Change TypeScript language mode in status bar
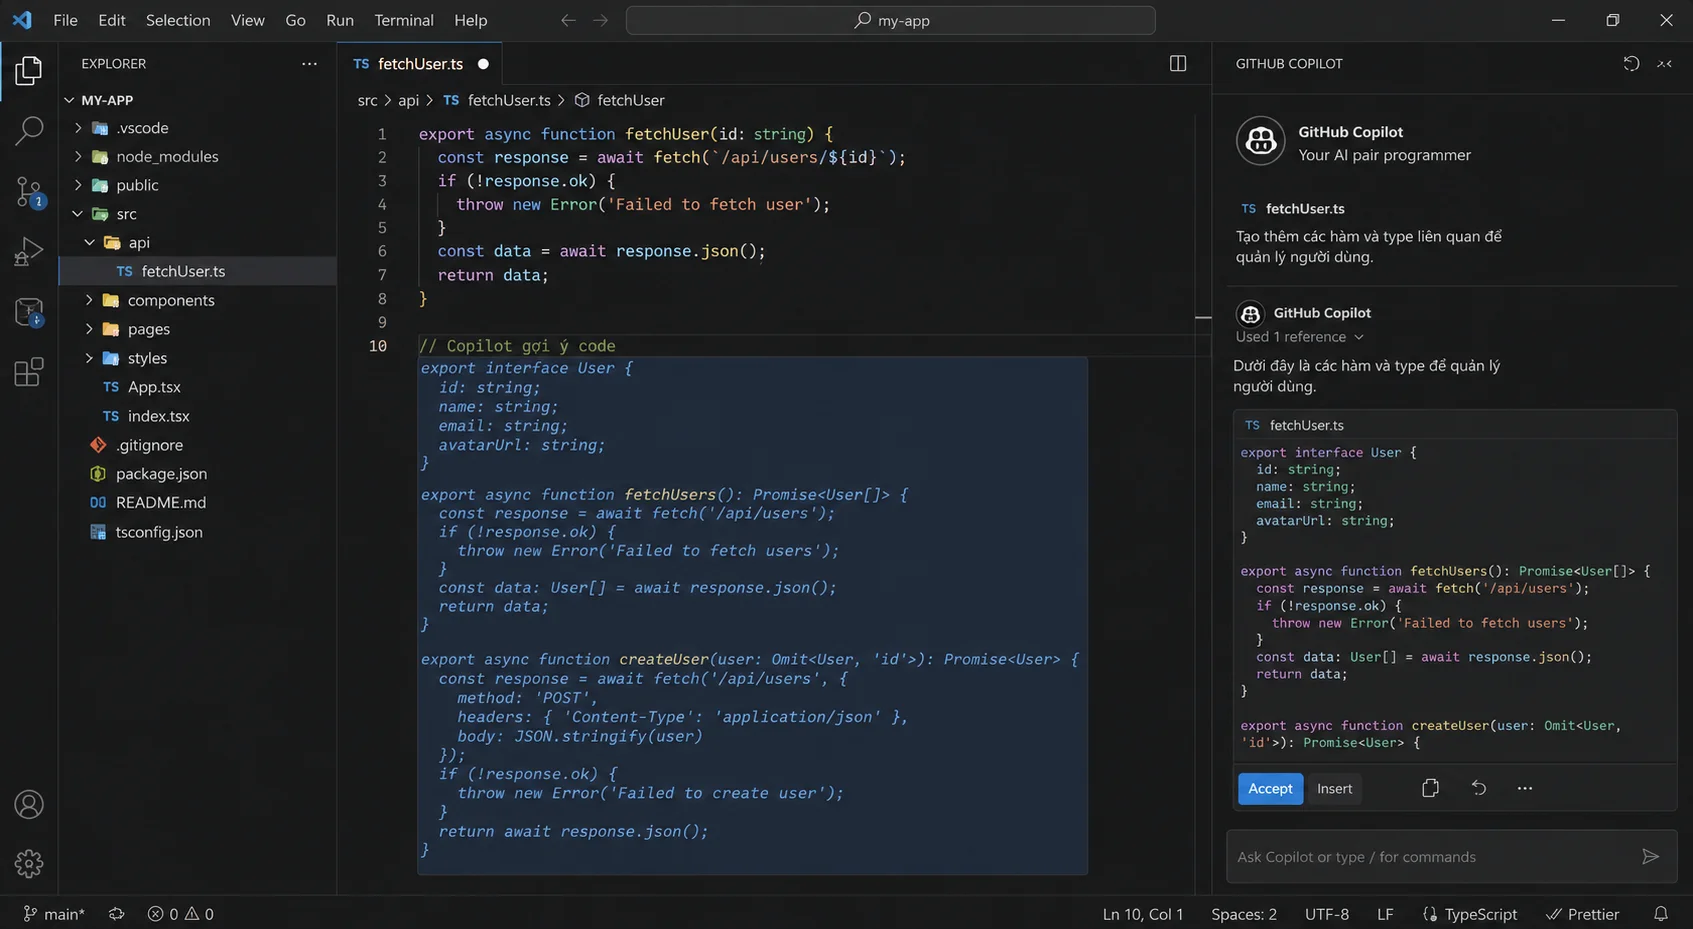The width and height of the screenshot is (1693, 929). (1470, 914)
